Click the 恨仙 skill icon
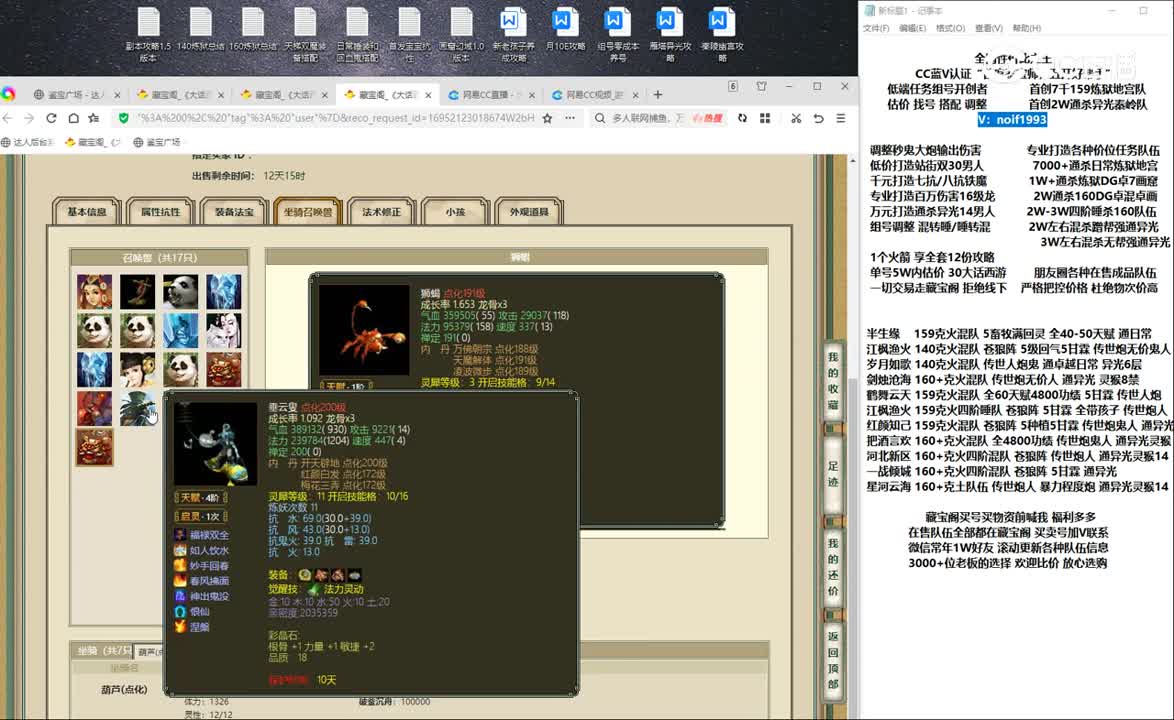Viewport: 1174px width, 720px height. coord(180,611)
